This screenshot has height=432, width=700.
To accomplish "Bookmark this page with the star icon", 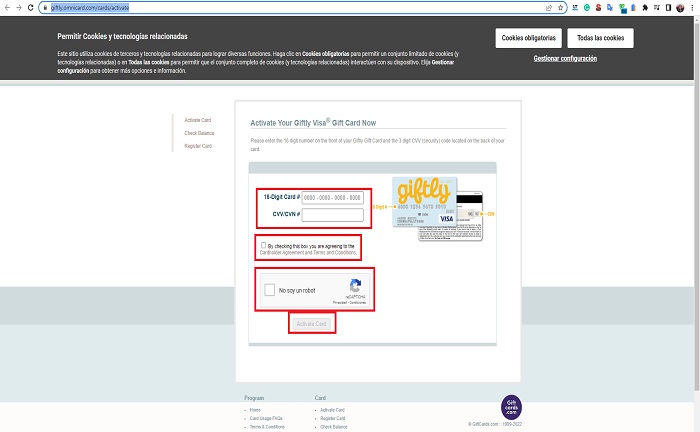I will 561,8.
